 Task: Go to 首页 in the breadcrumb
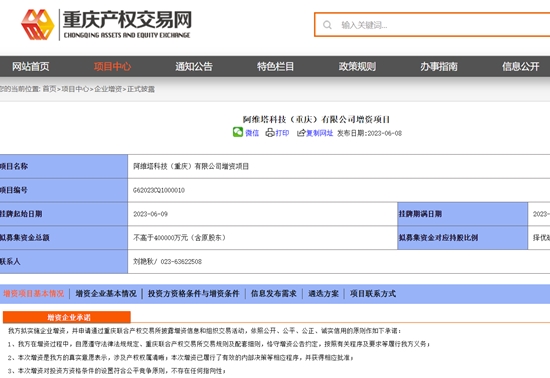click(x=49, y=89)
